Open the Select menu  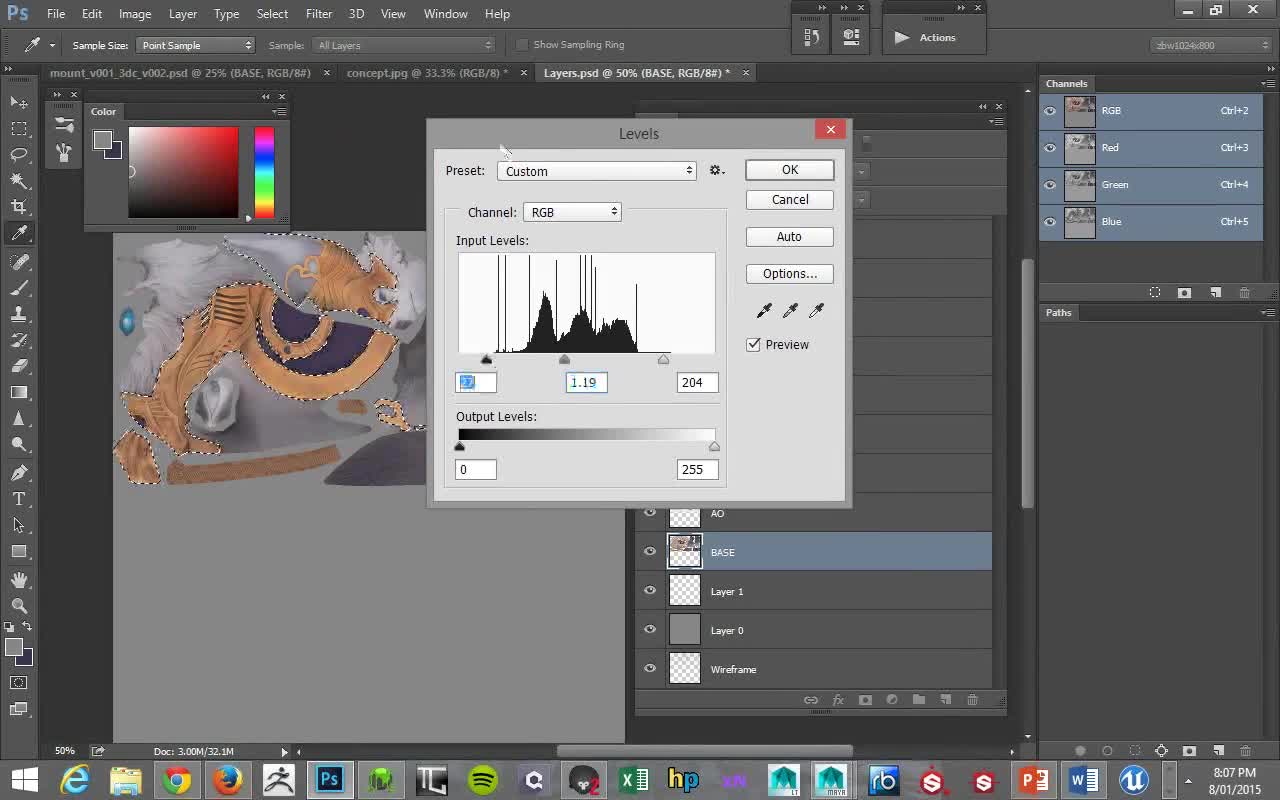click(272, 14)
